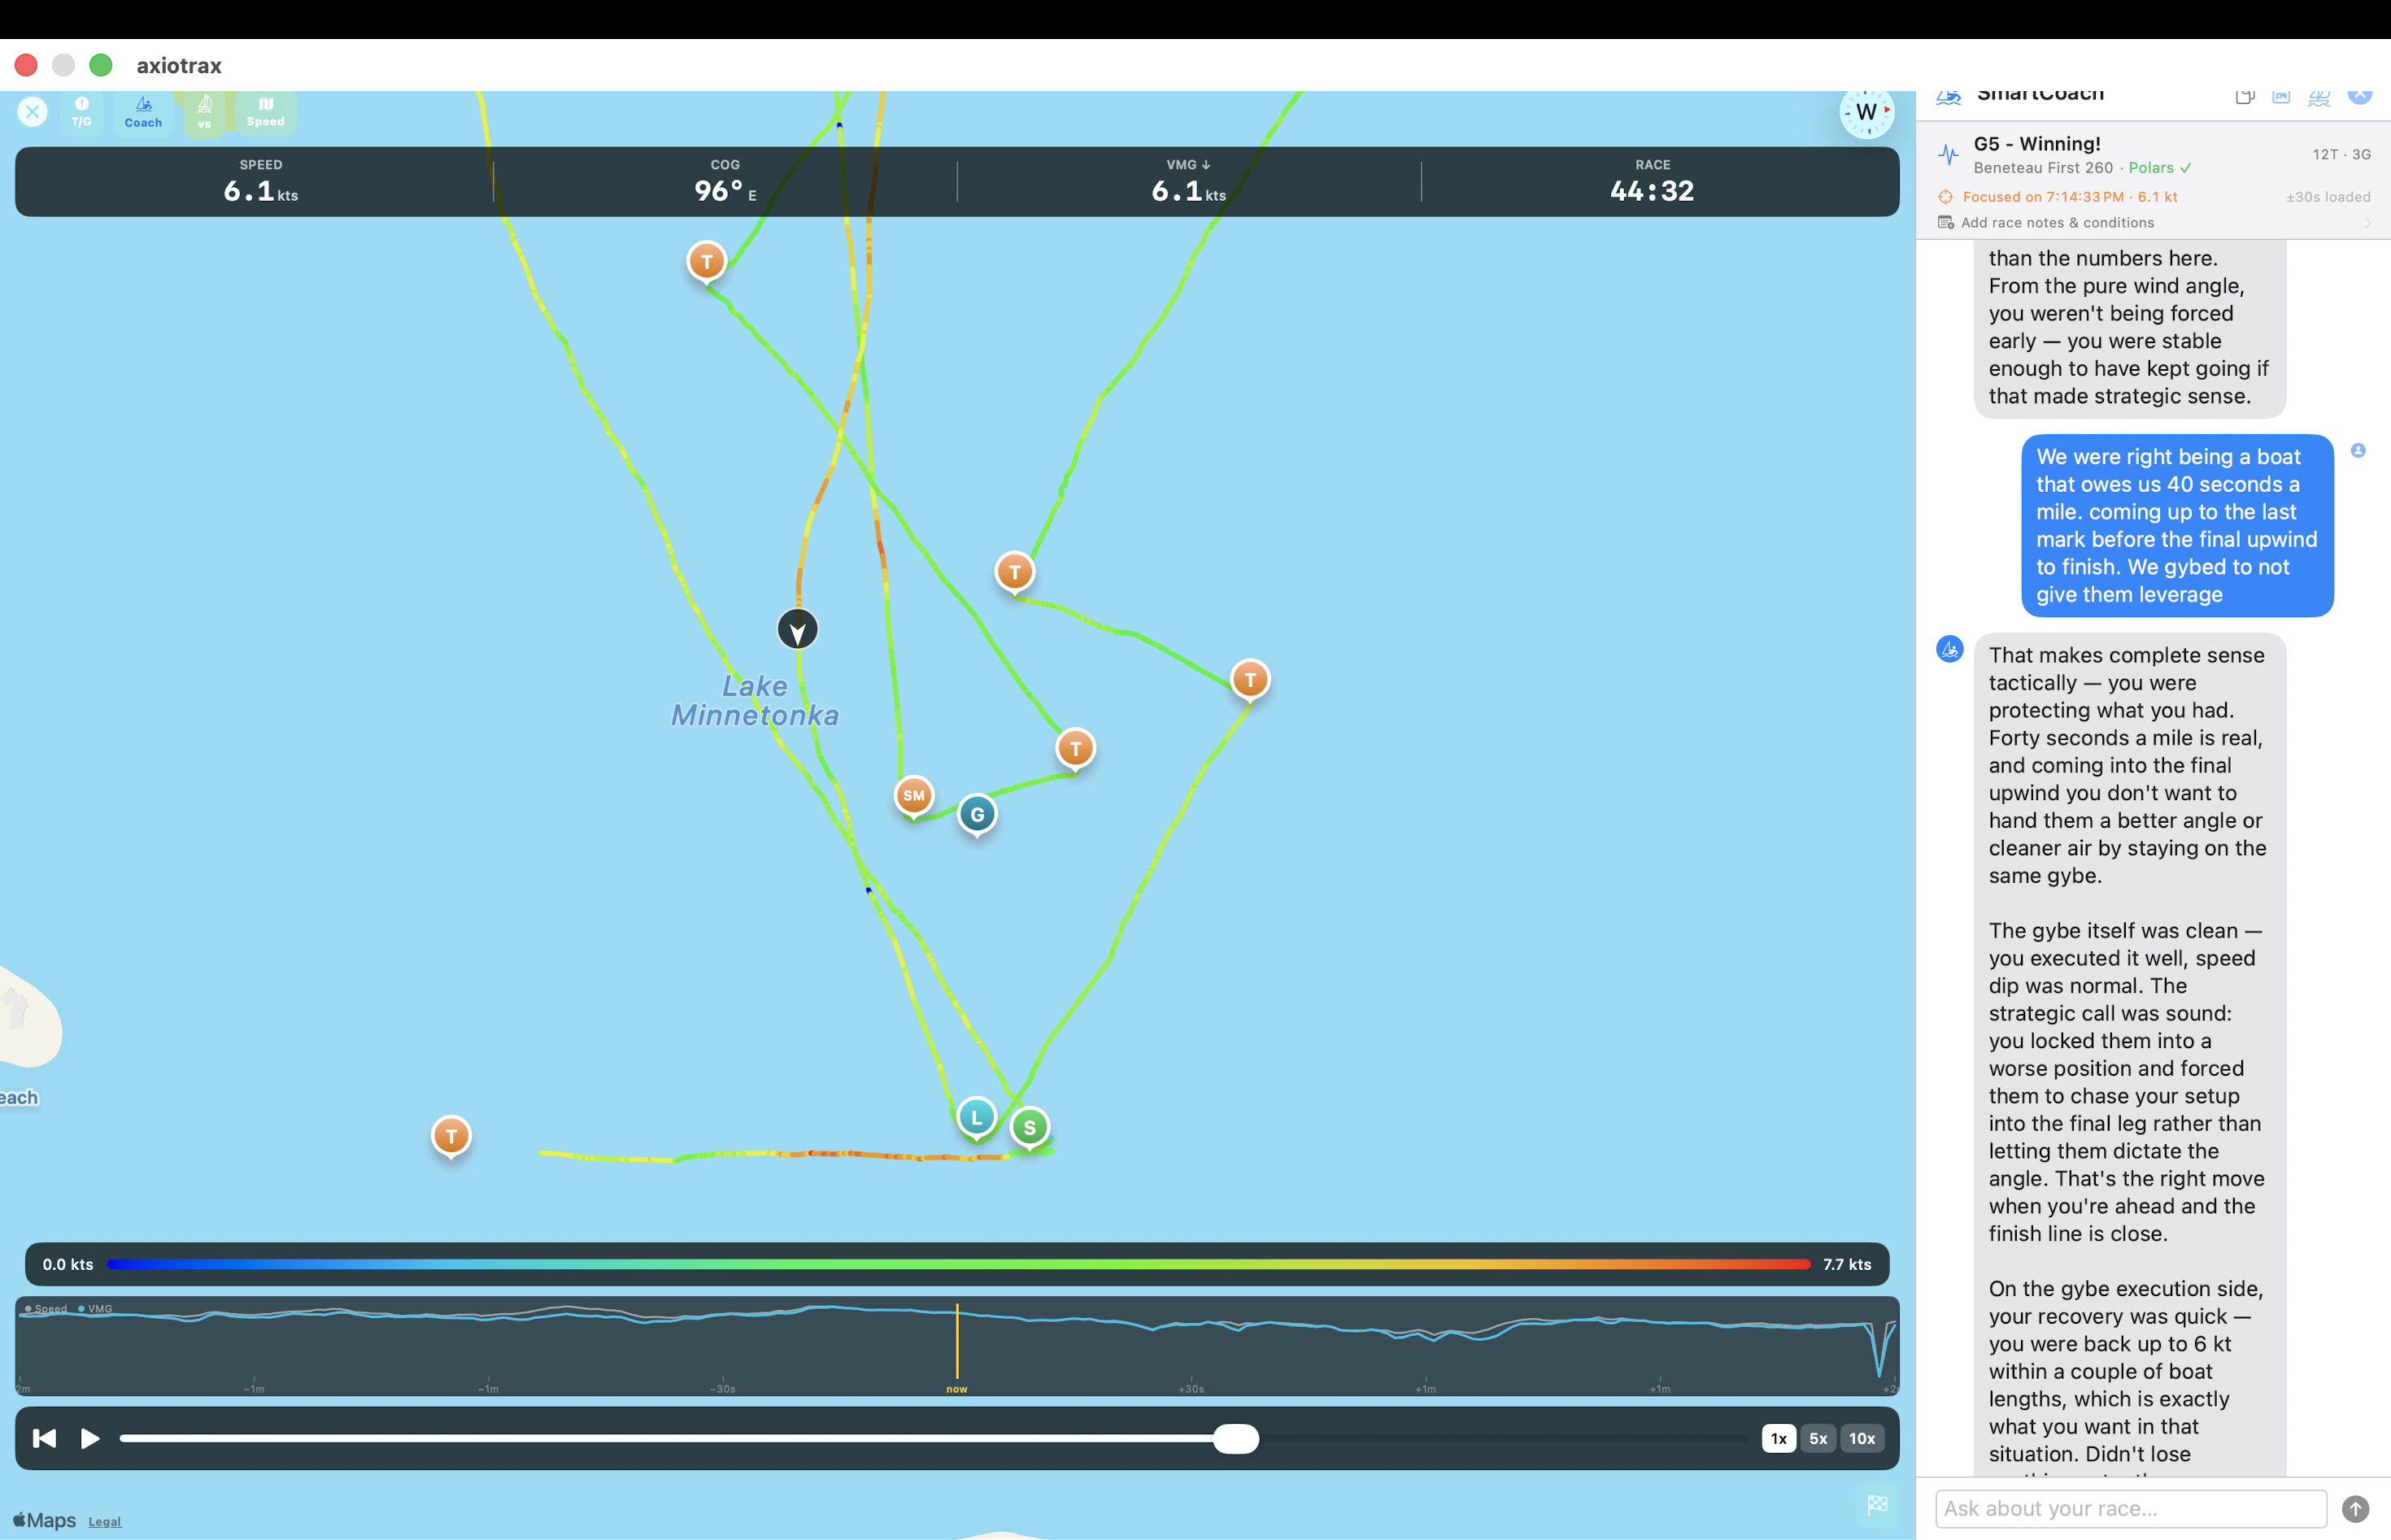Click the ±30s loaded label
Screen dimensions: 2391x1540
pyautogui.click(x=2328, y=197)
